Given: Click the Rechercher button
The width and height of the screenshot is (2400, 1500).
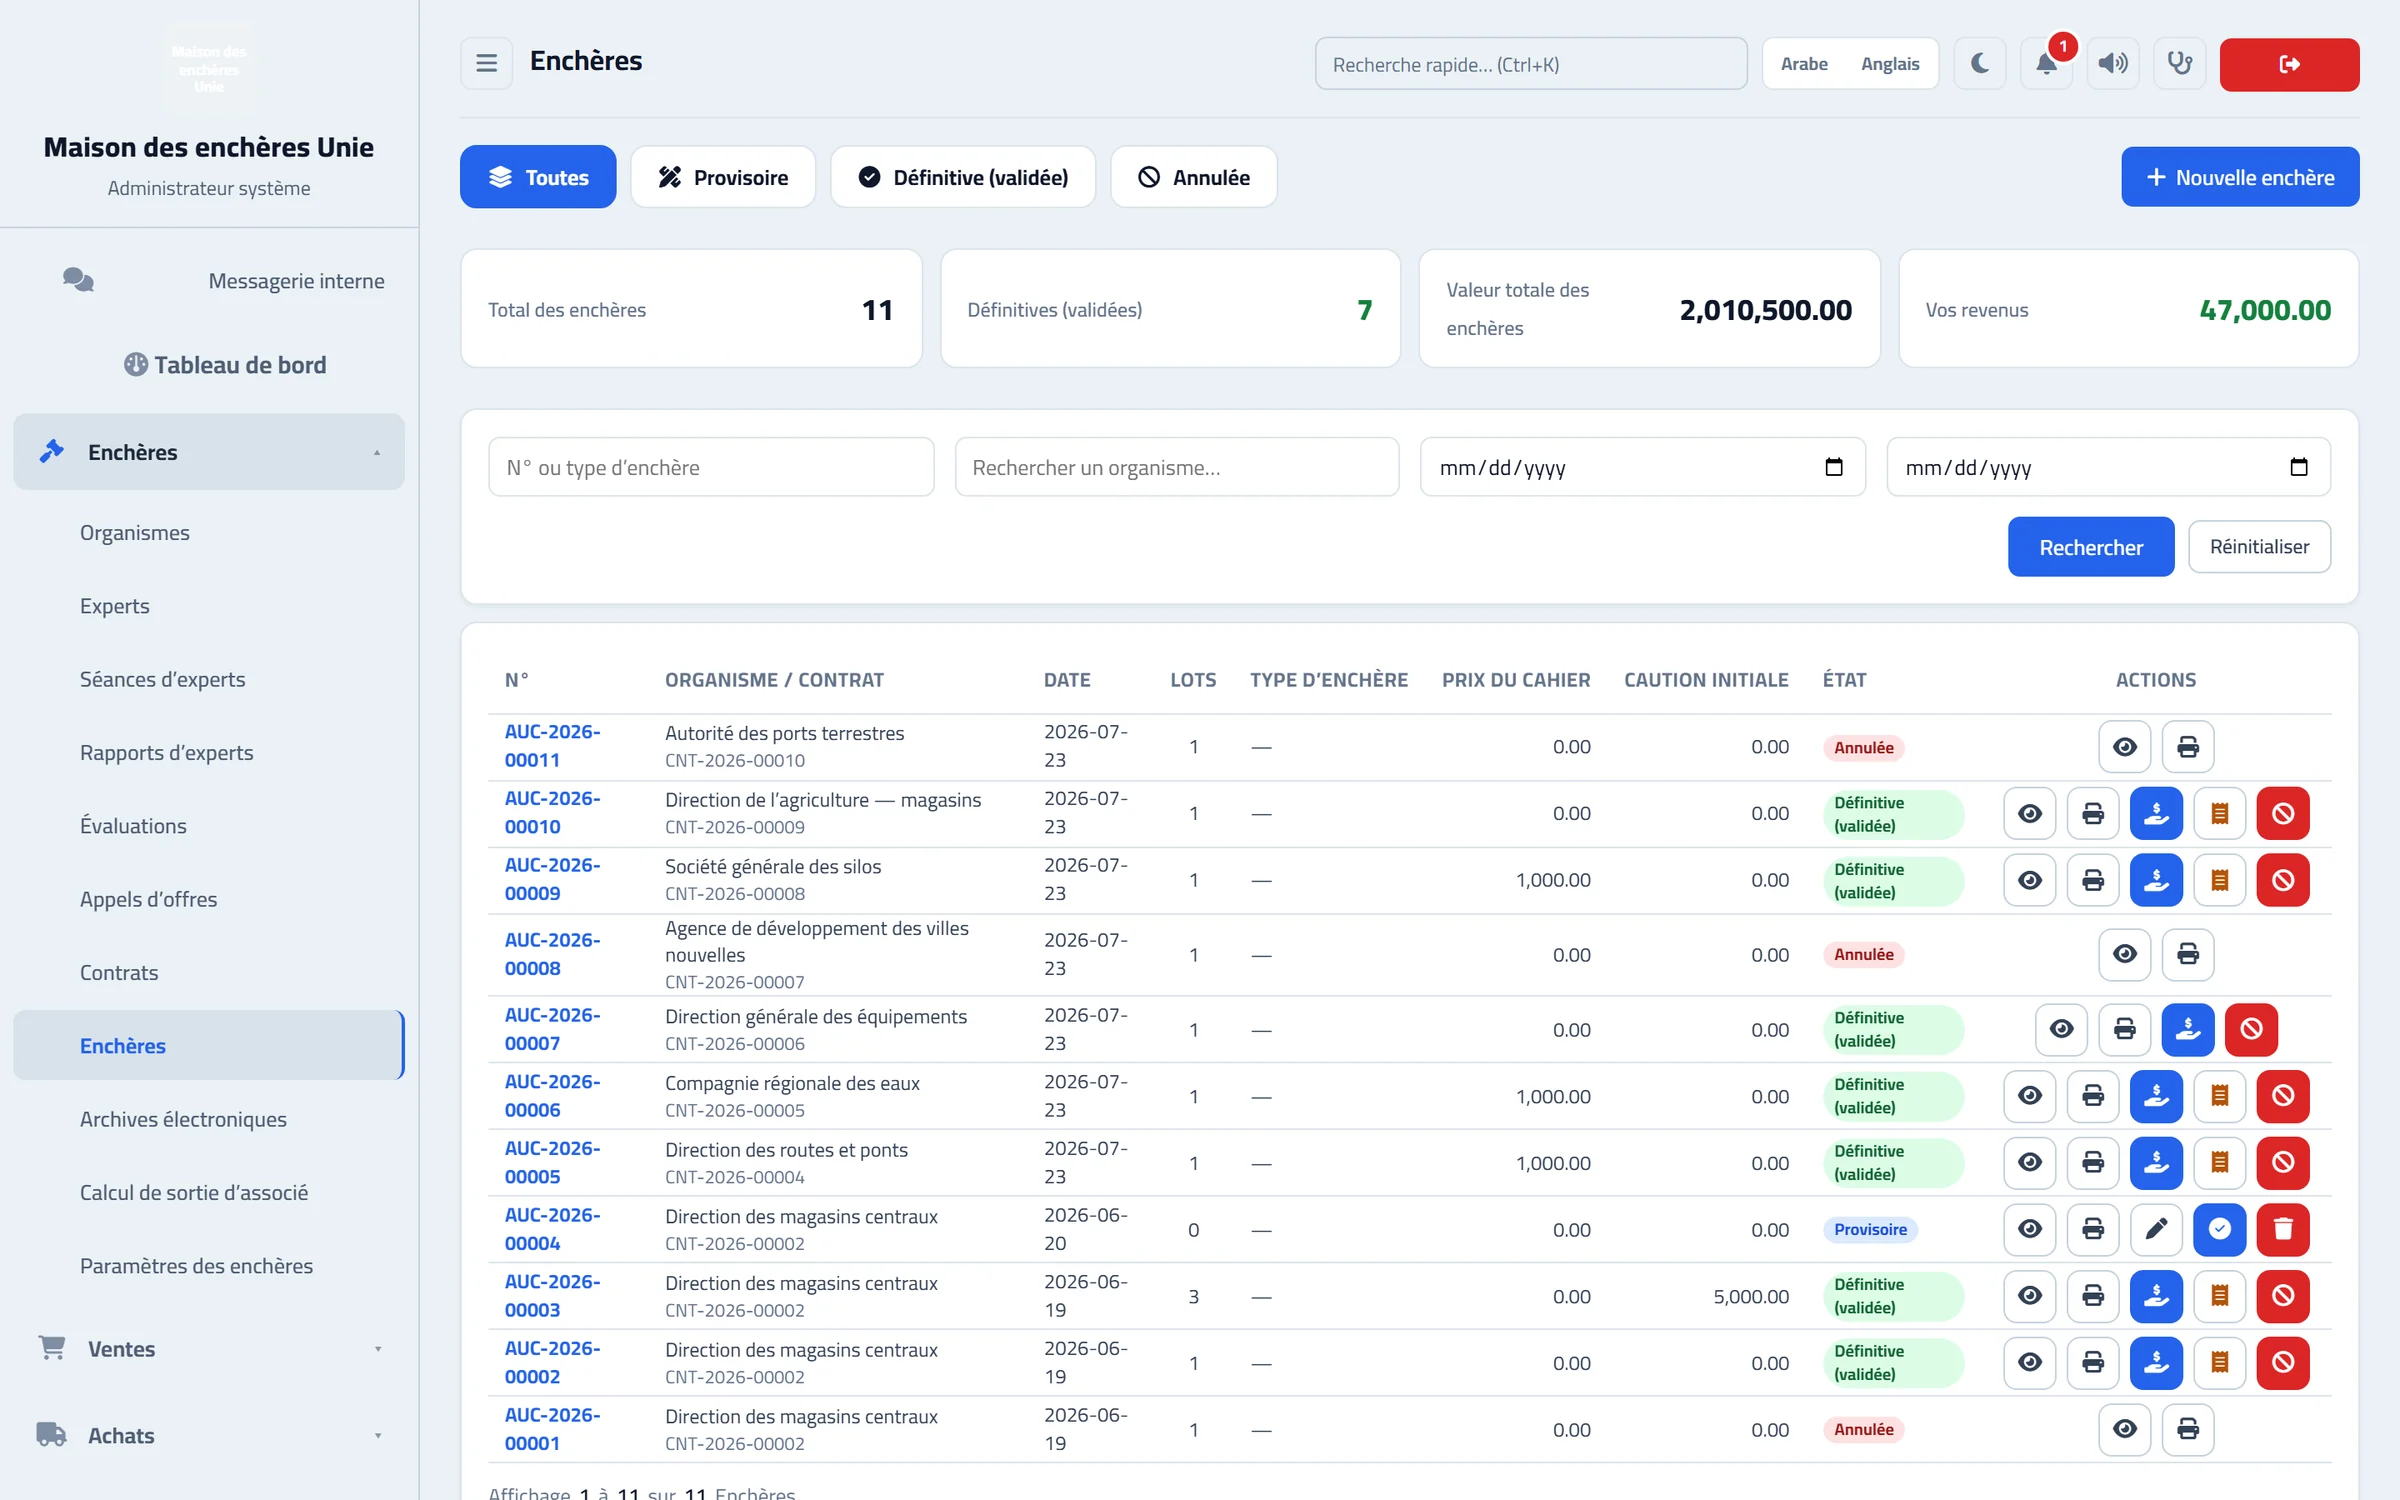Looking at the screenshot, I should pos(2091,547).
